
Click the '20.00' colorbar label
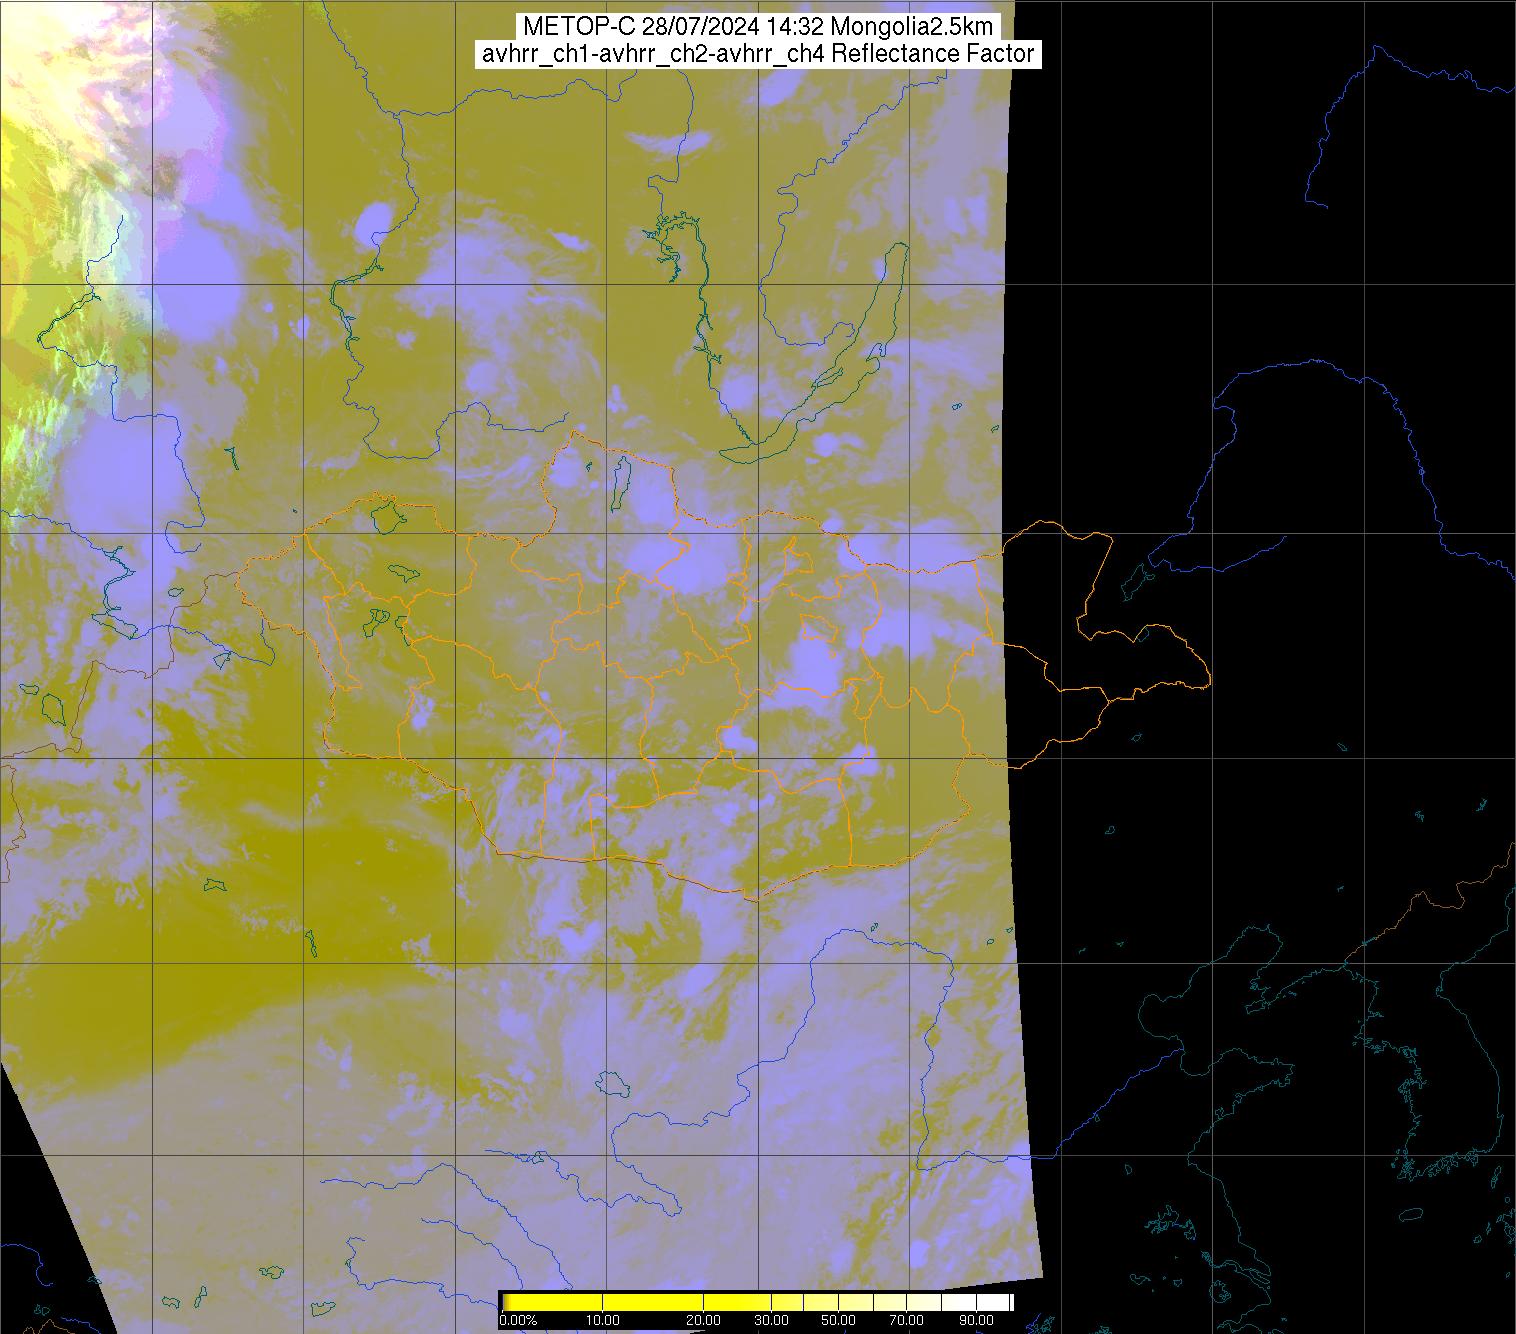point(704,1321)
